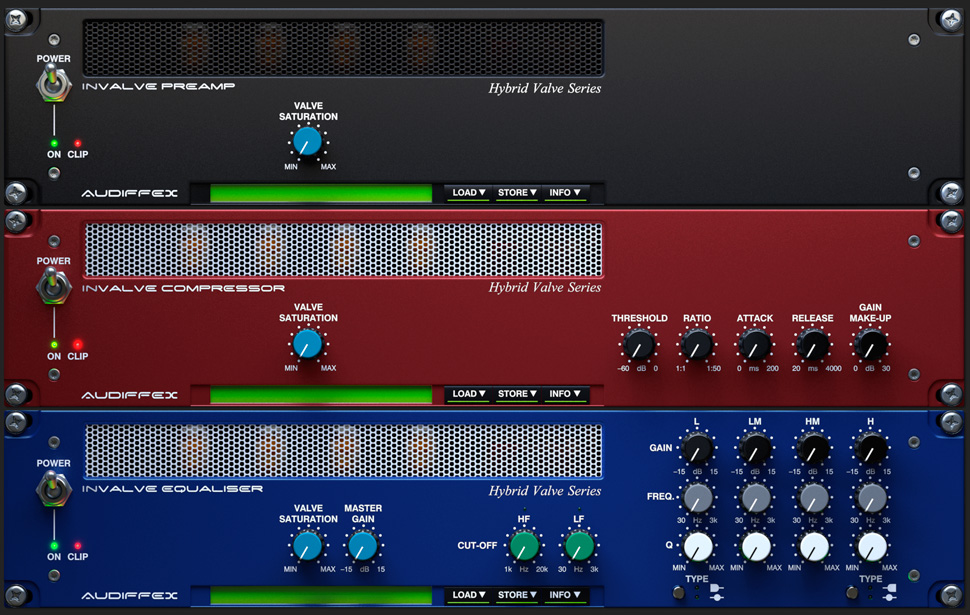Click the Preamp green preset display
This screenshot has height=615, width=970.
coord(321,194)
